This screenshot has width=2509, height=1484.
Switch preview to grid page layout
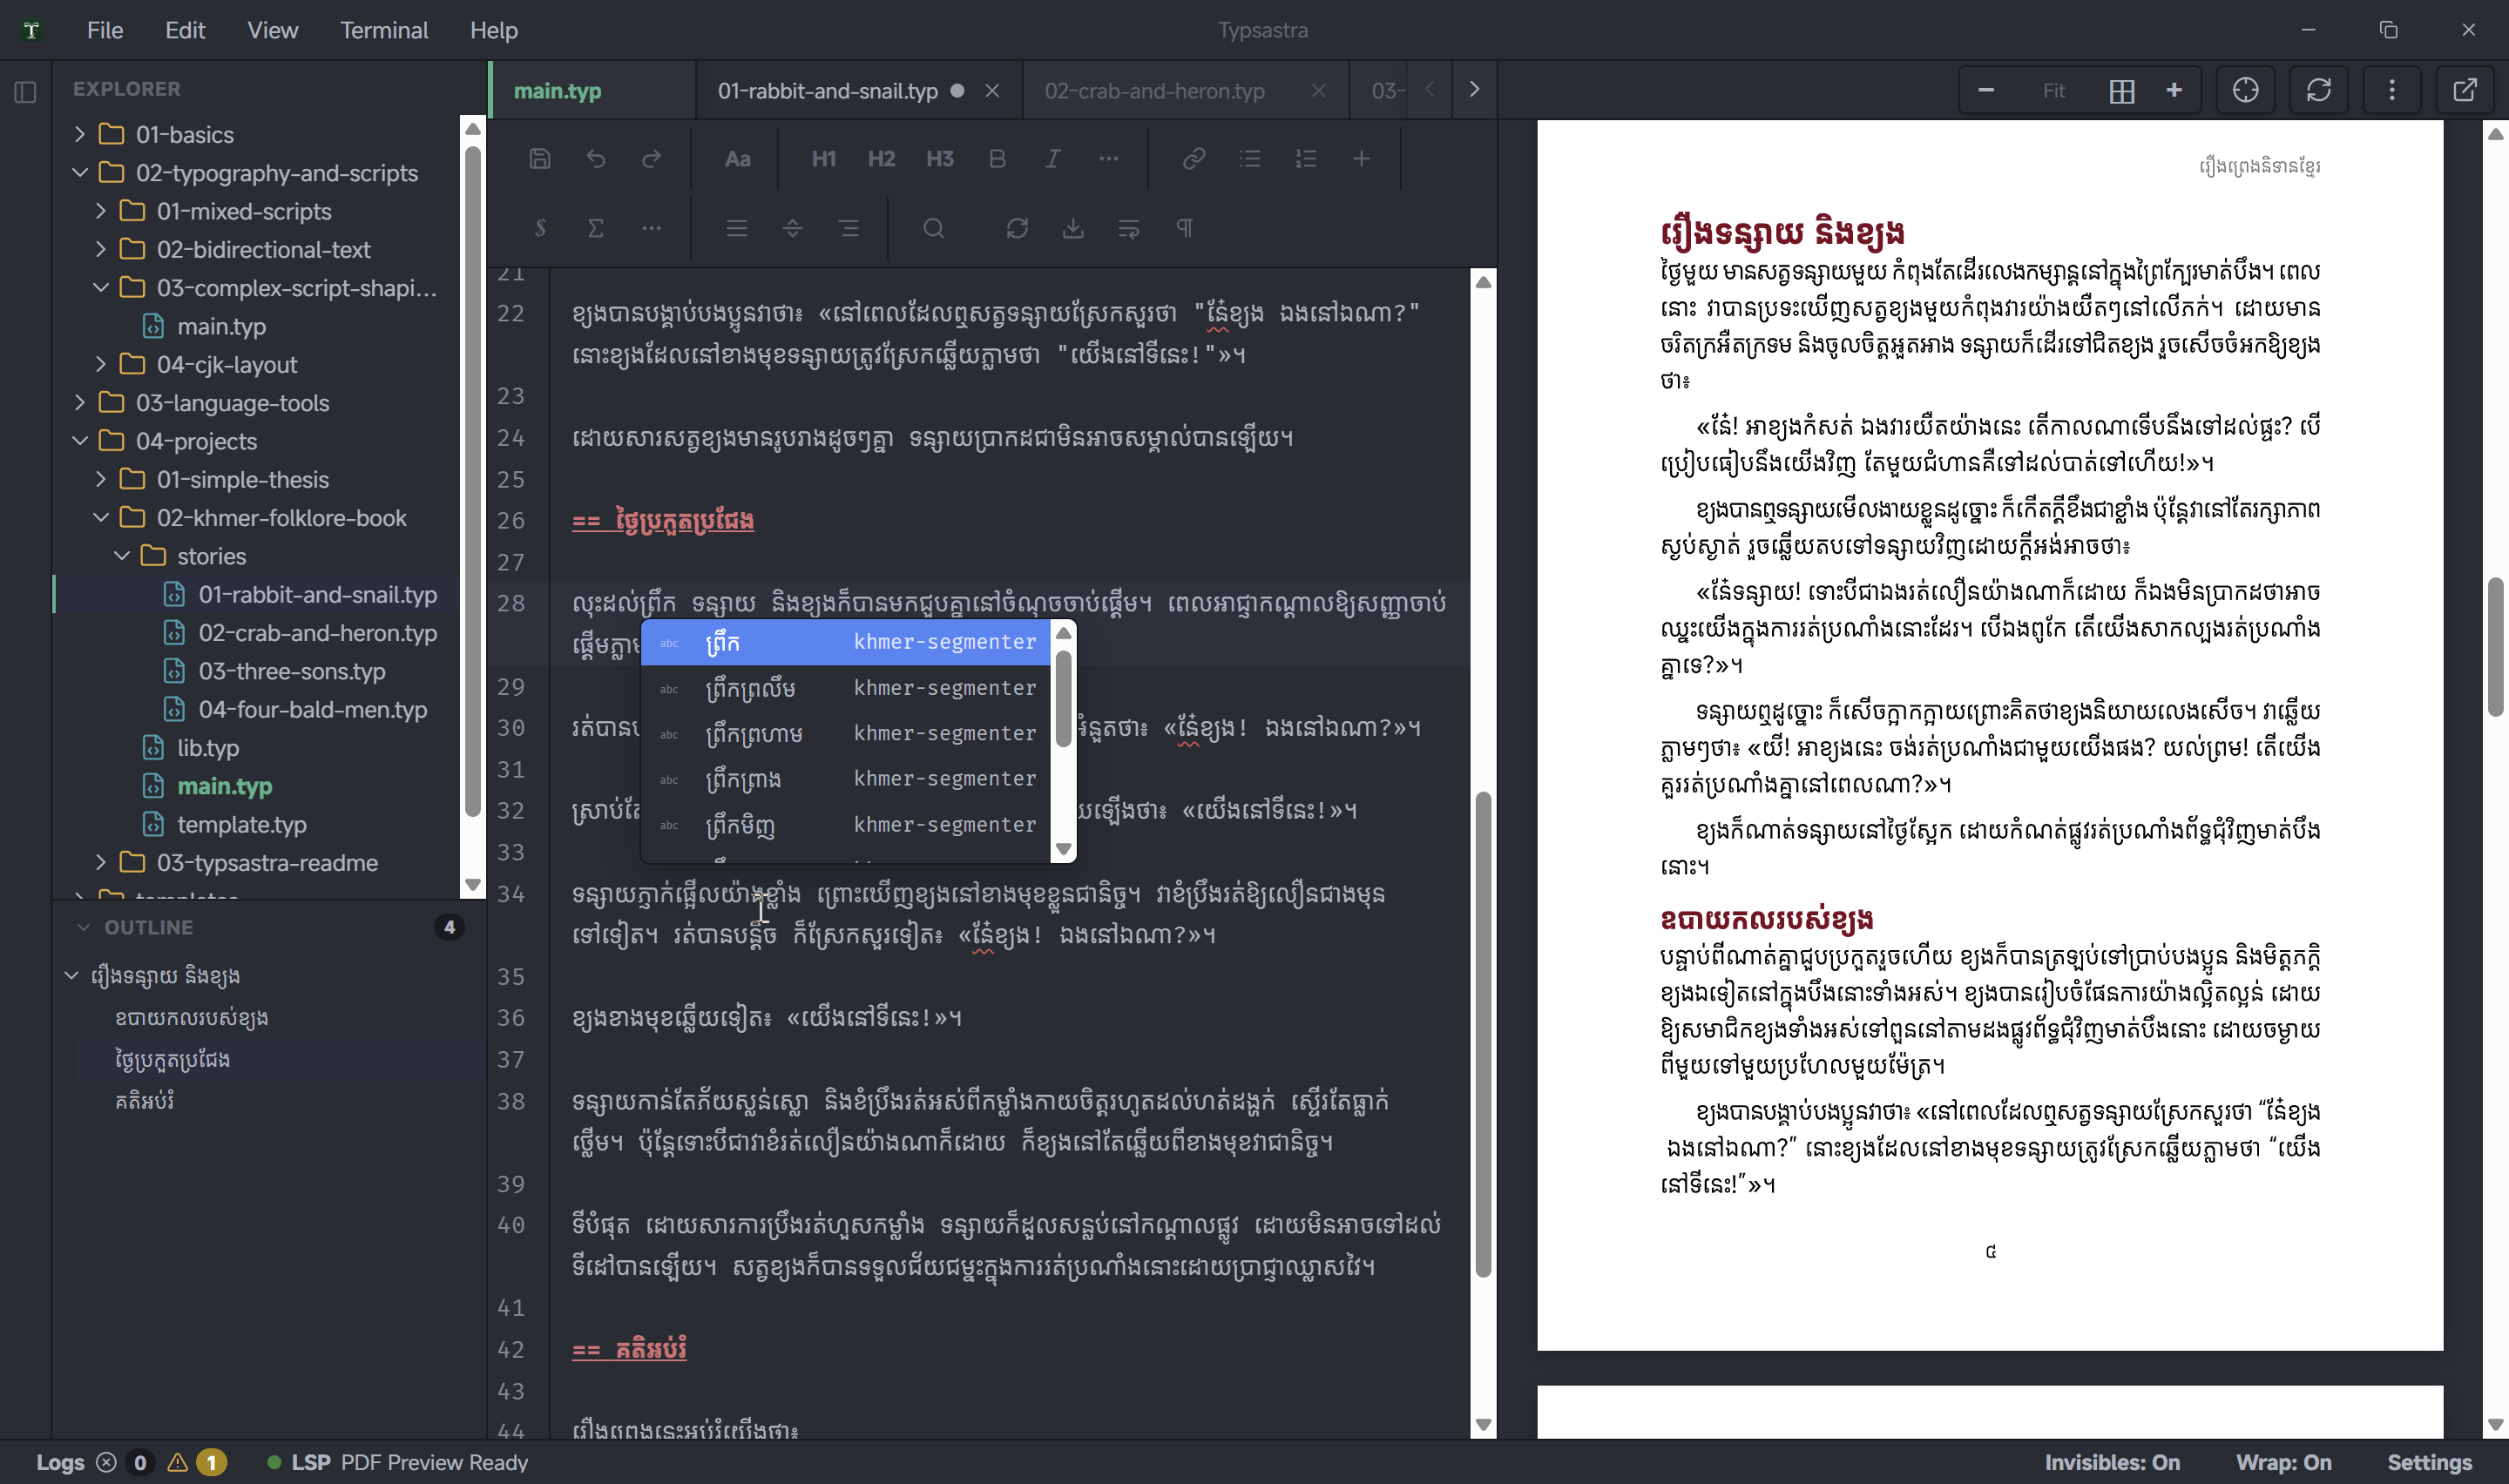(x=2121, y=91)
